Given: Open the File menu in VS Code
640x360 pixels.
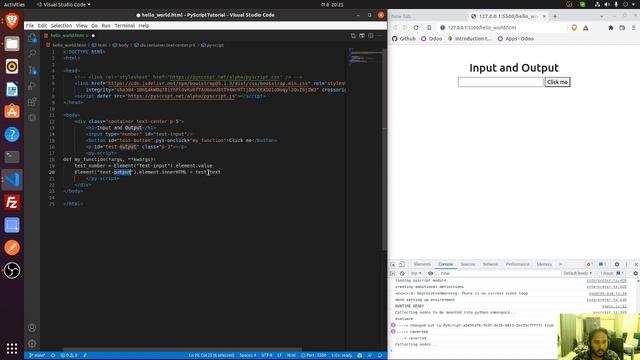Looking at the screenshot, I should coord(30,25).
